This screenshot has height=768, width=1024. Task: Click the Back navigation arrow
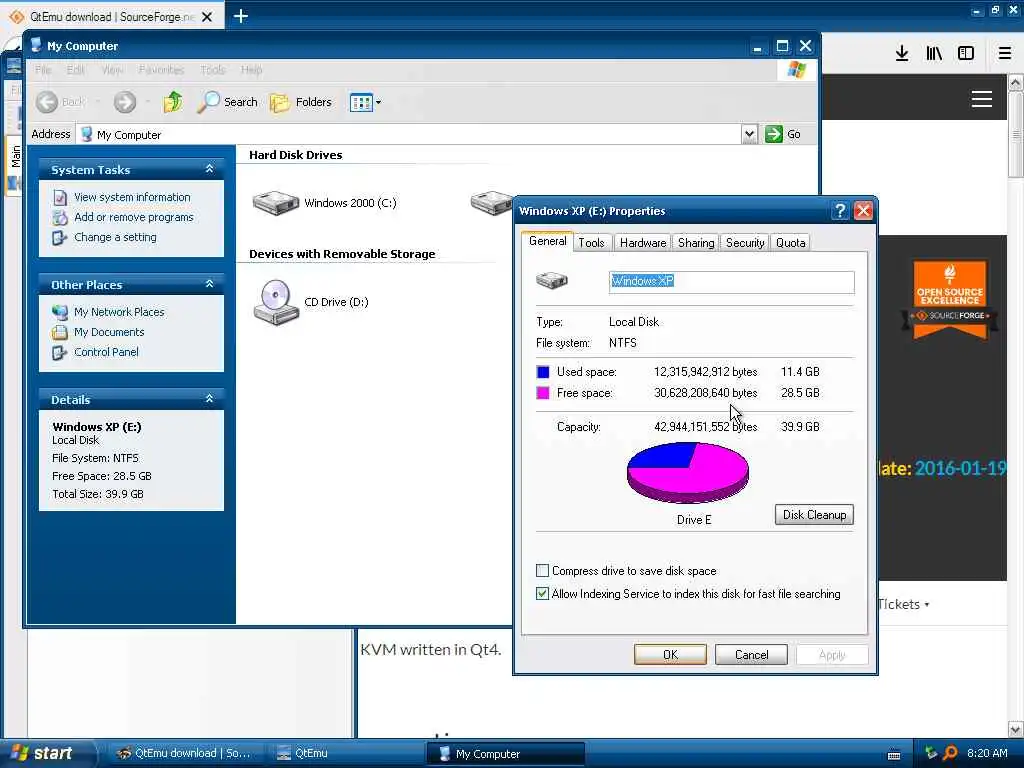(47, 102)
